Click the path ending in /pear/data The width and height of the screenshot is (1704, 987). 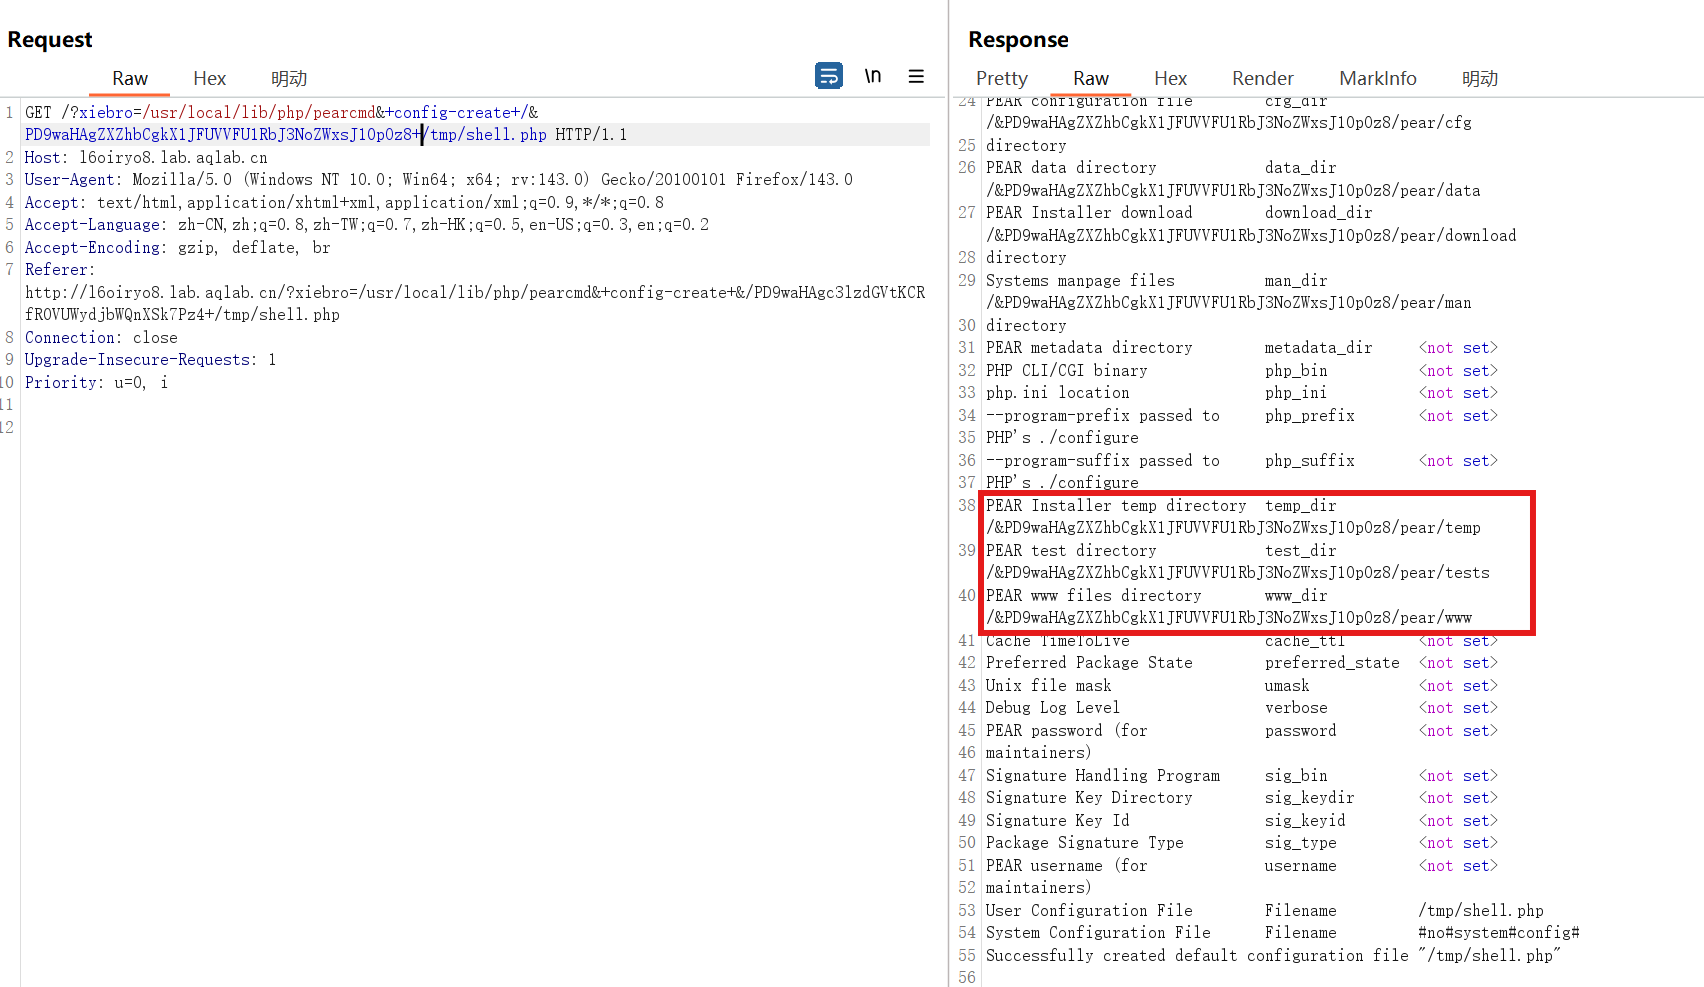(1234, 191)
